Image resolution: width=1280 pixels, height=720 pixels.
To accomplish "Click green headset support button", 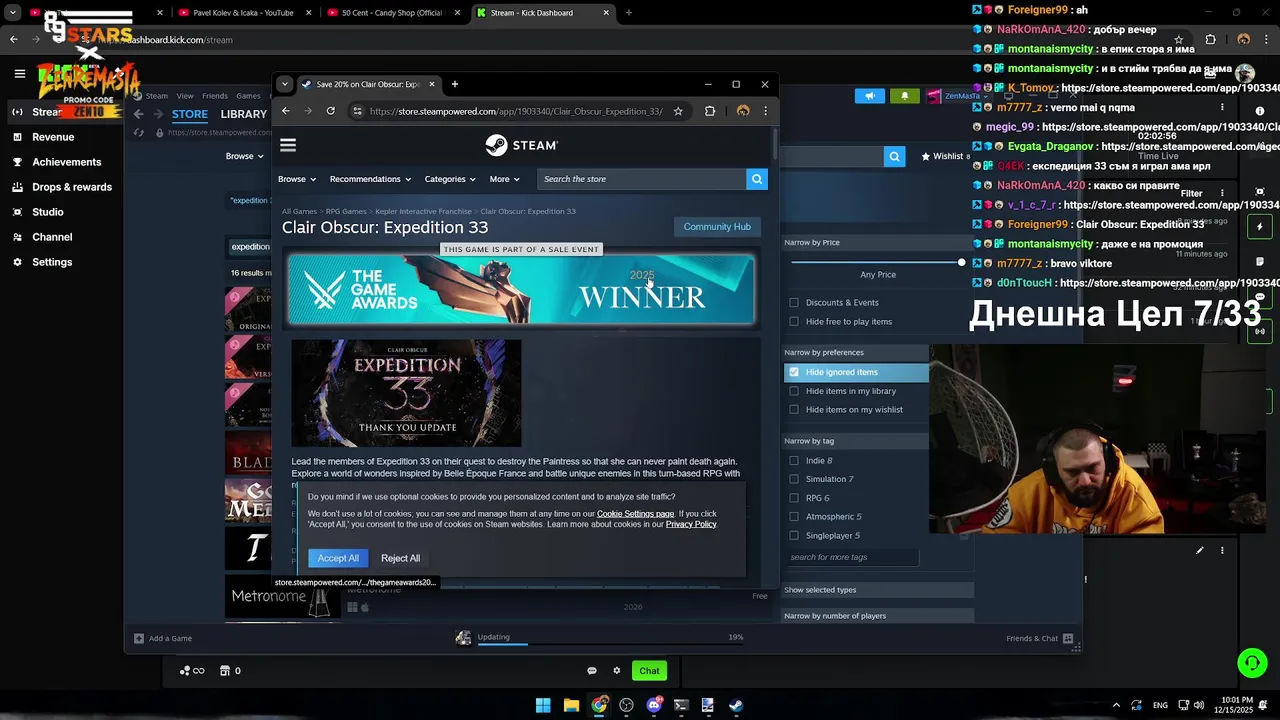I will tap(1252, 662).
